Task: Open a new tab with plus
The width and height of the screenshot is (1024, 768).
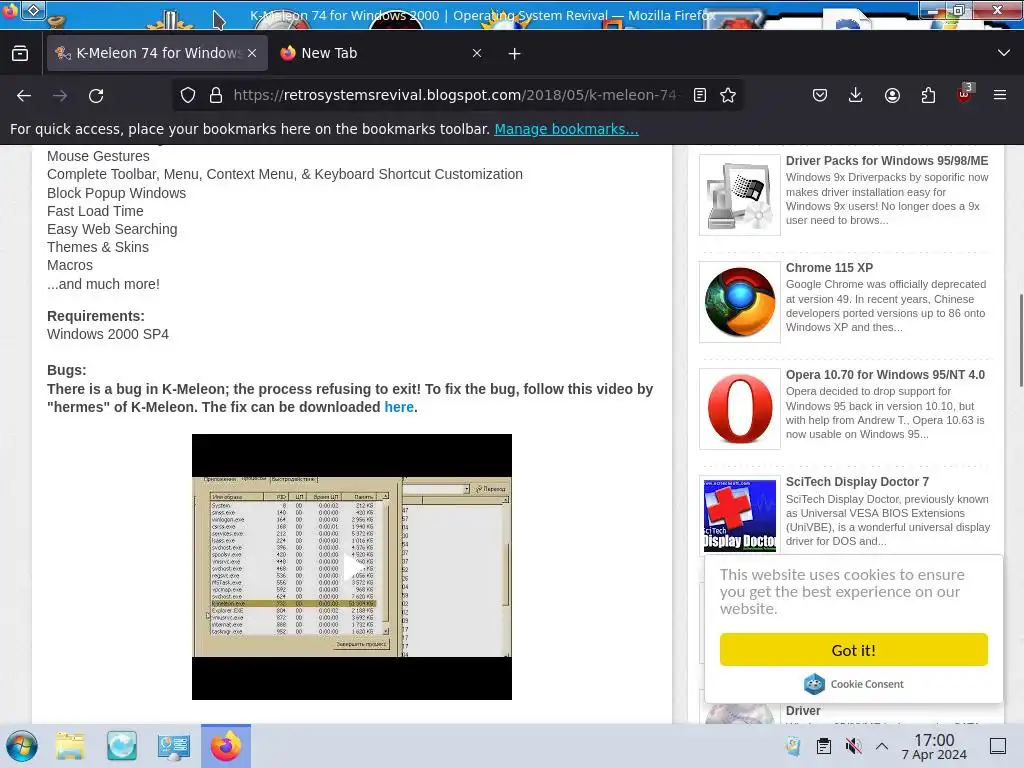Action: click(515, 54)
